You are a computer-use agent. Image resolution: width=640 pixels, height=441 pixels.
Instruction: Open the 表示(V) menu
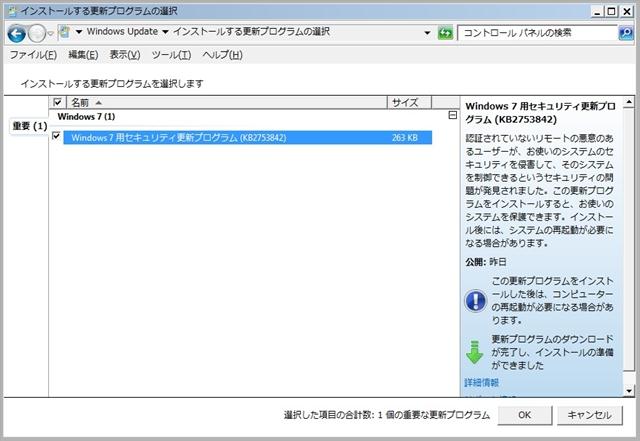pyautogui.click(x=124, y=55)
